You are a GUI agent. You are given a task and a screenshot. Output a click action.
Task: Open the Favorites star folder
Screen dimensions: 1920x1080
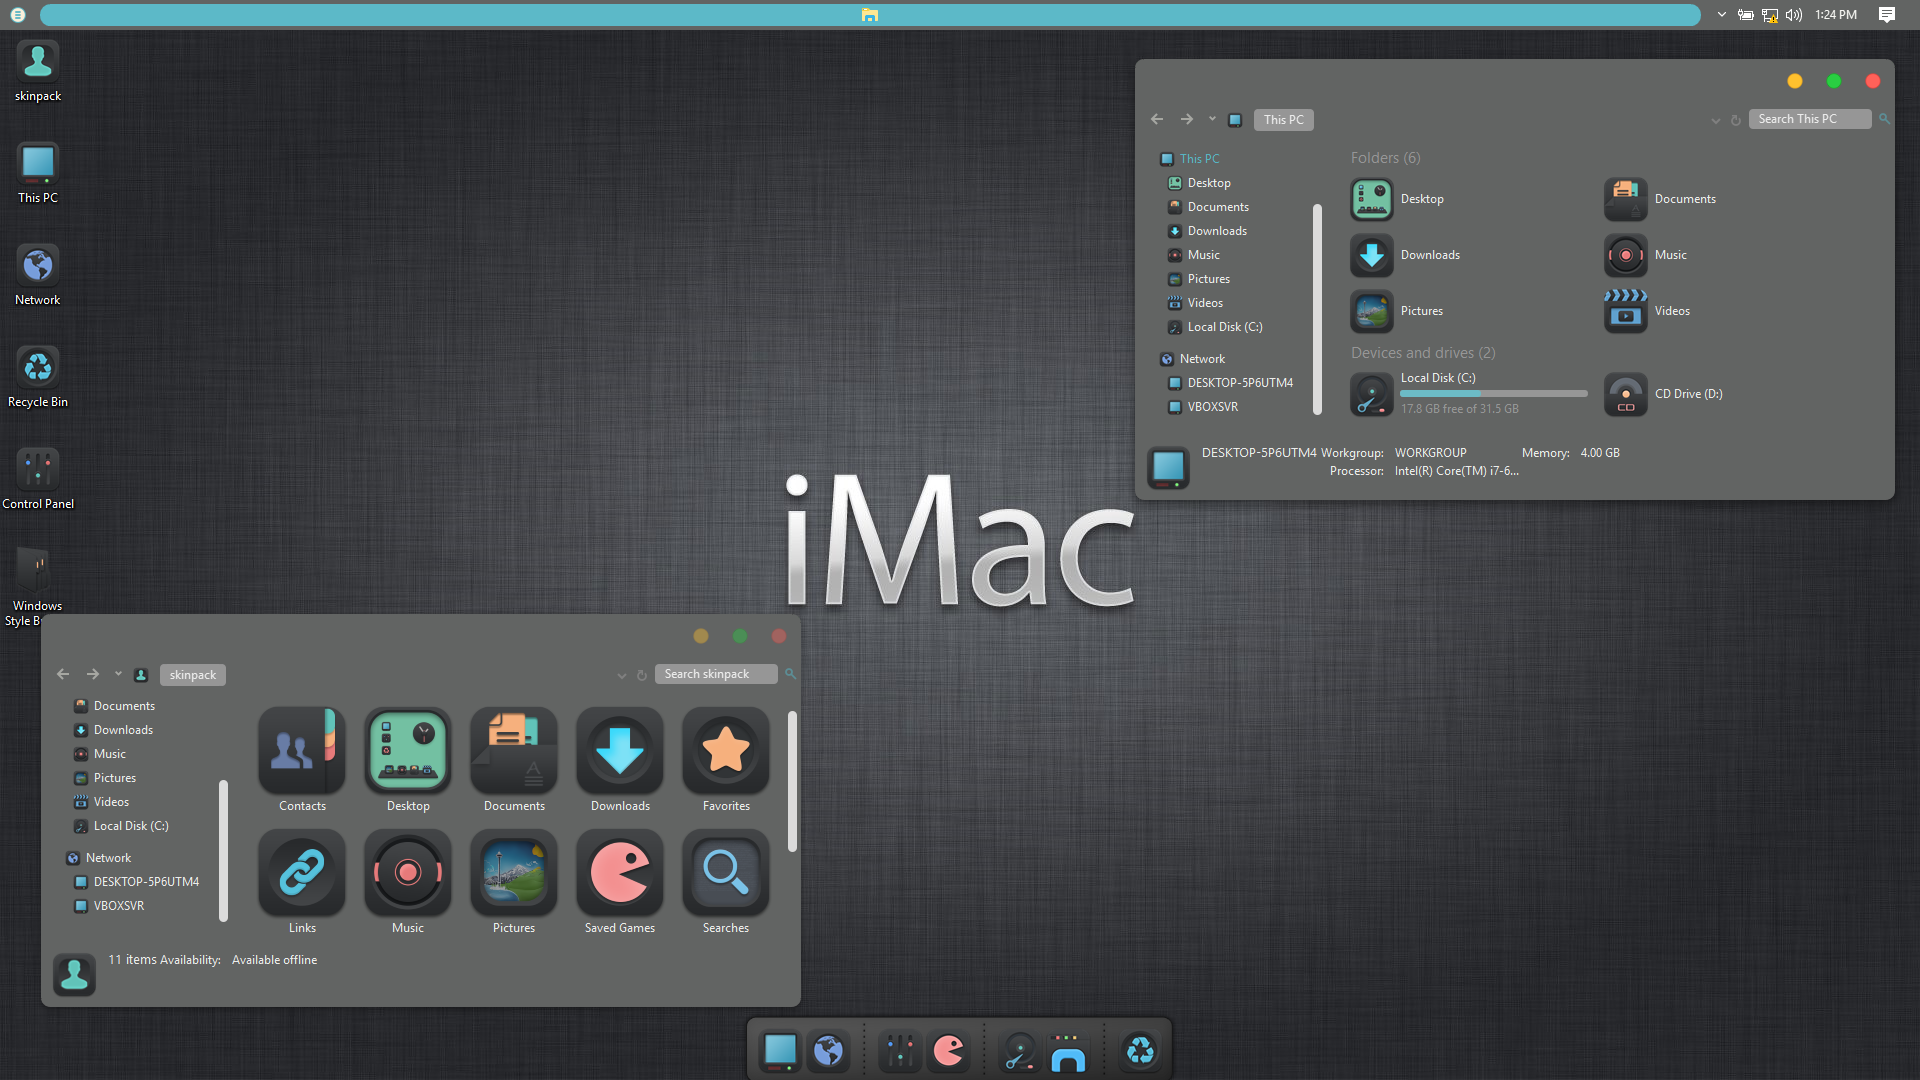coord(725,751)
